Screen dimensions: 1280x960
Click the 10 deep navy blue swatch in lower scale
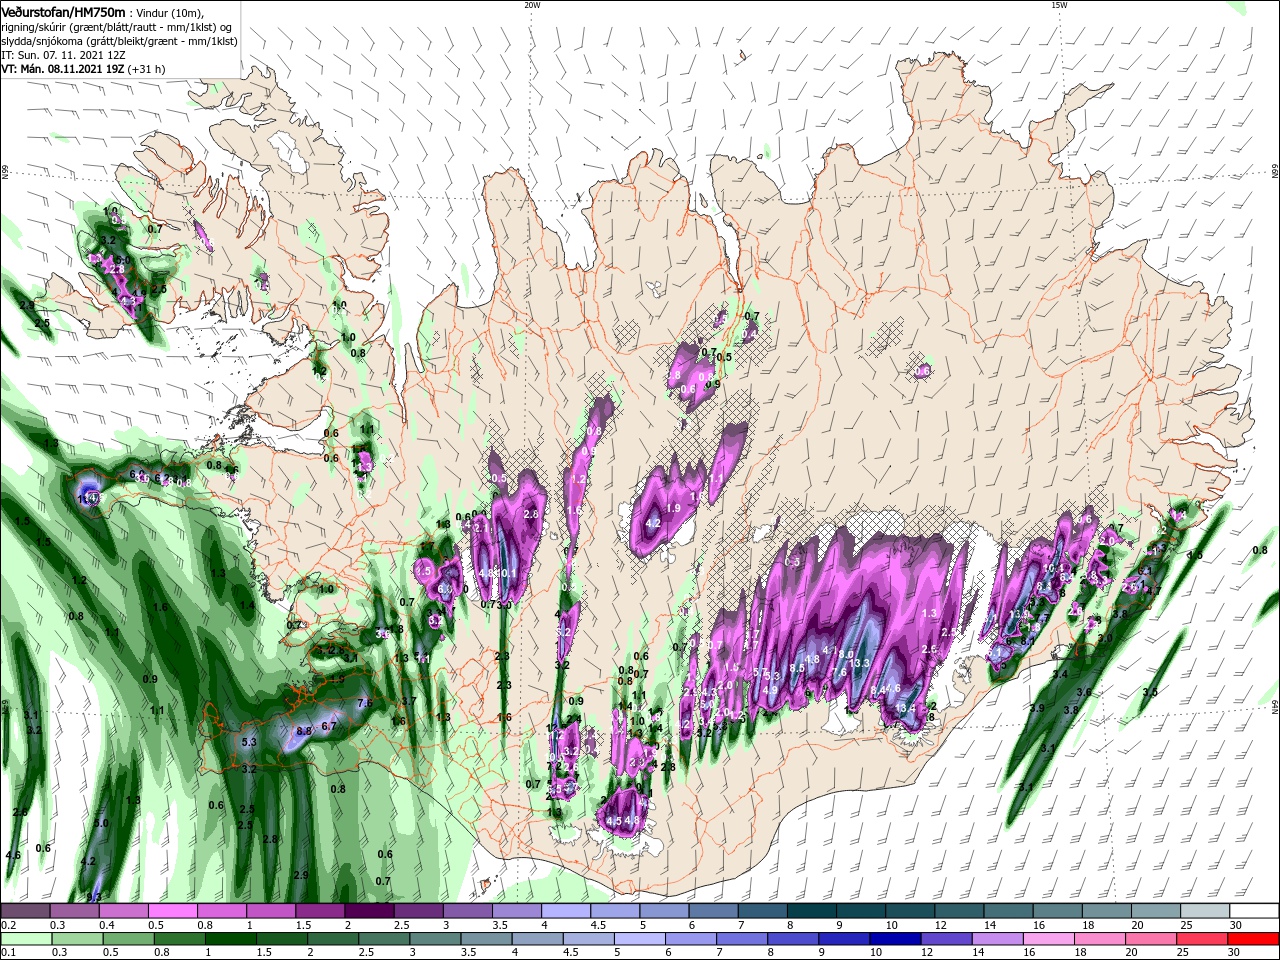tap(896, 939)
